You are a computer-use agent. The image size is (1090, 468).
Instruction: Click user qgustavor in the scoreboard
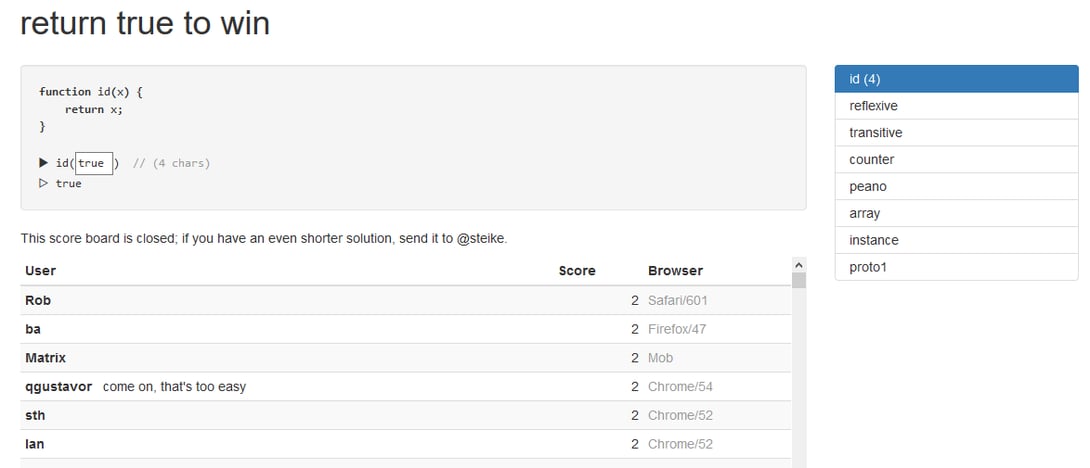(58, 387)
